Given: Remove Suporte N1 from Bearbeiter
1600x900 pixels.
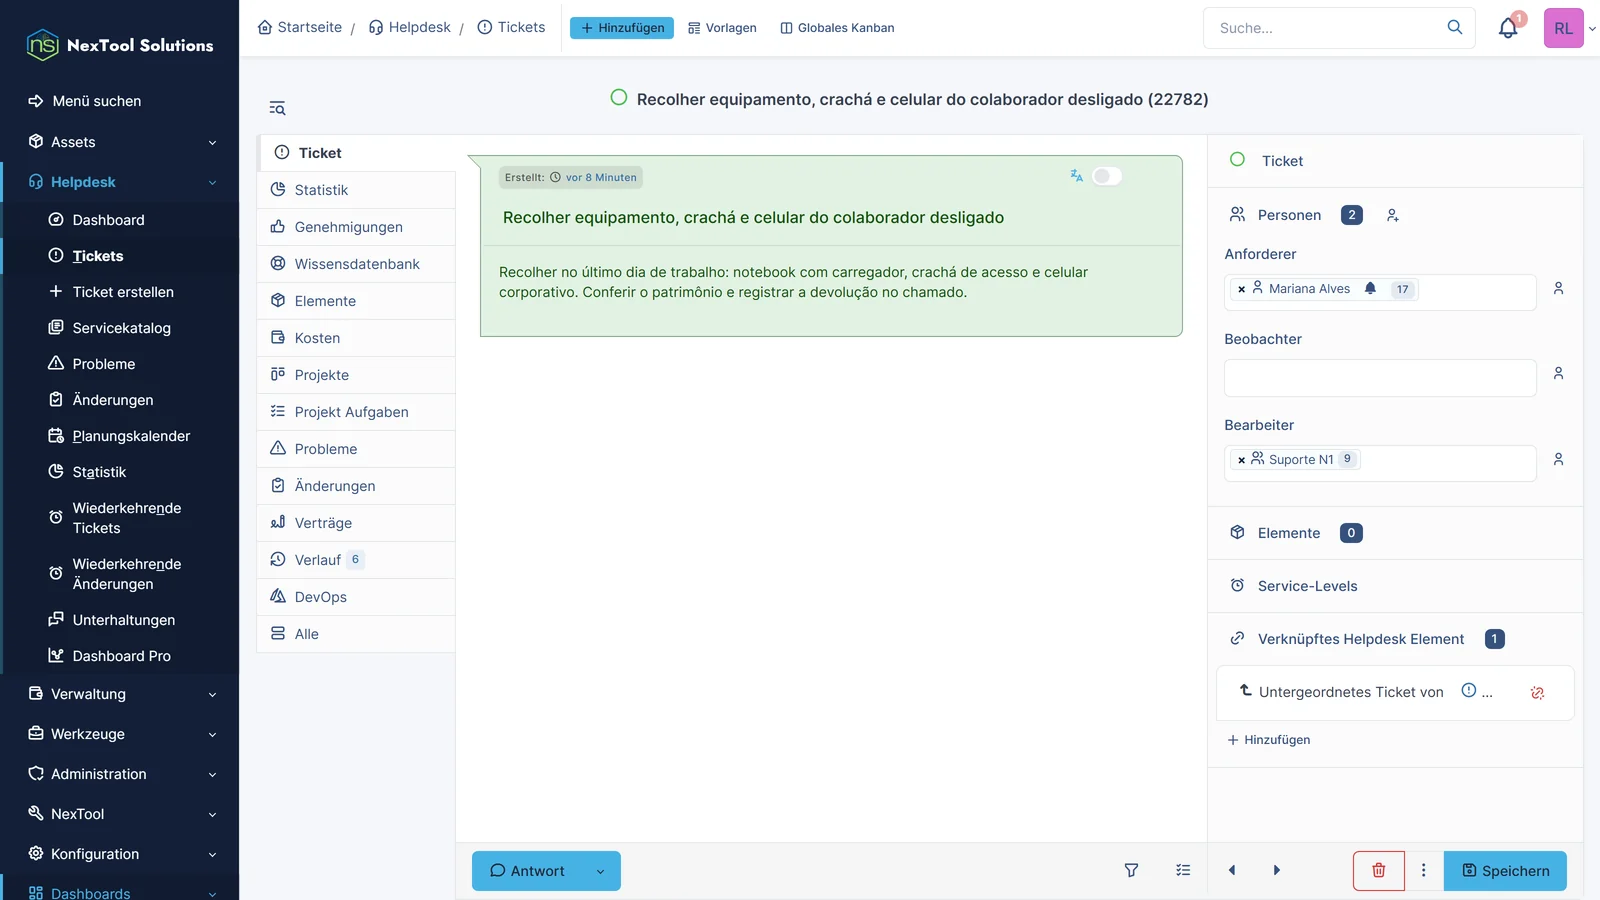Looking at the screenshot, I should click(1241, 460).
